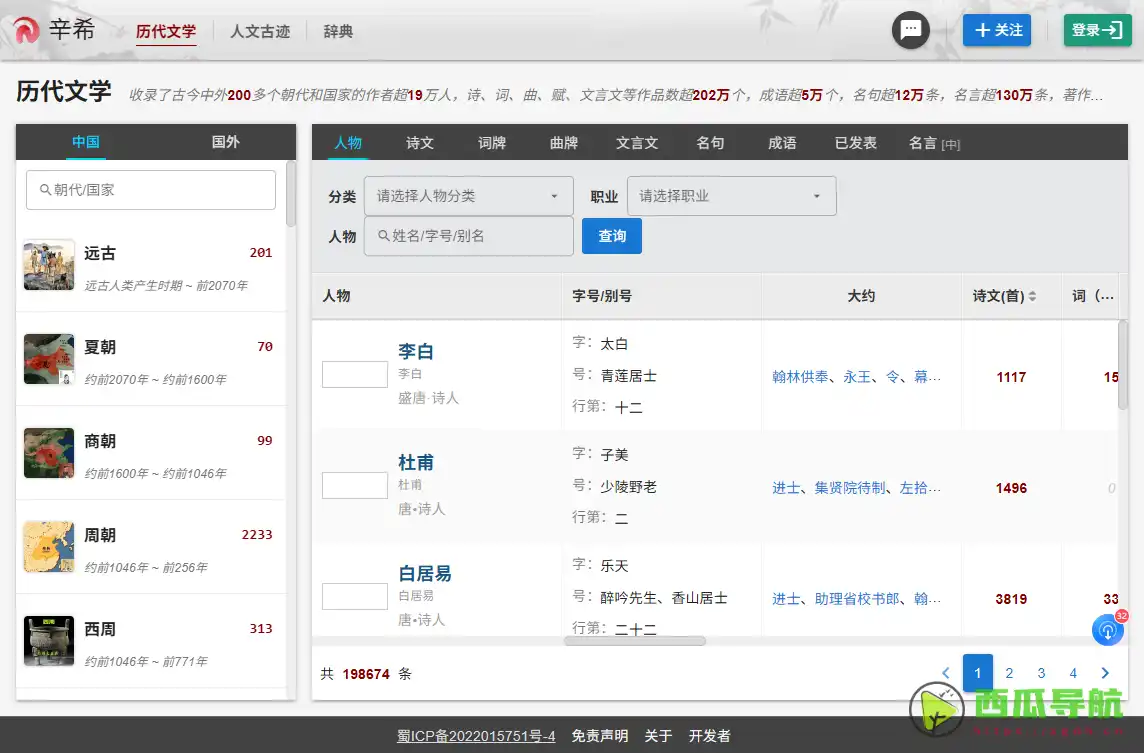Open the 集贤院待制 title link for 杜甫
This screenshot has height=753, width=1144.
click(x=850, y=488)
